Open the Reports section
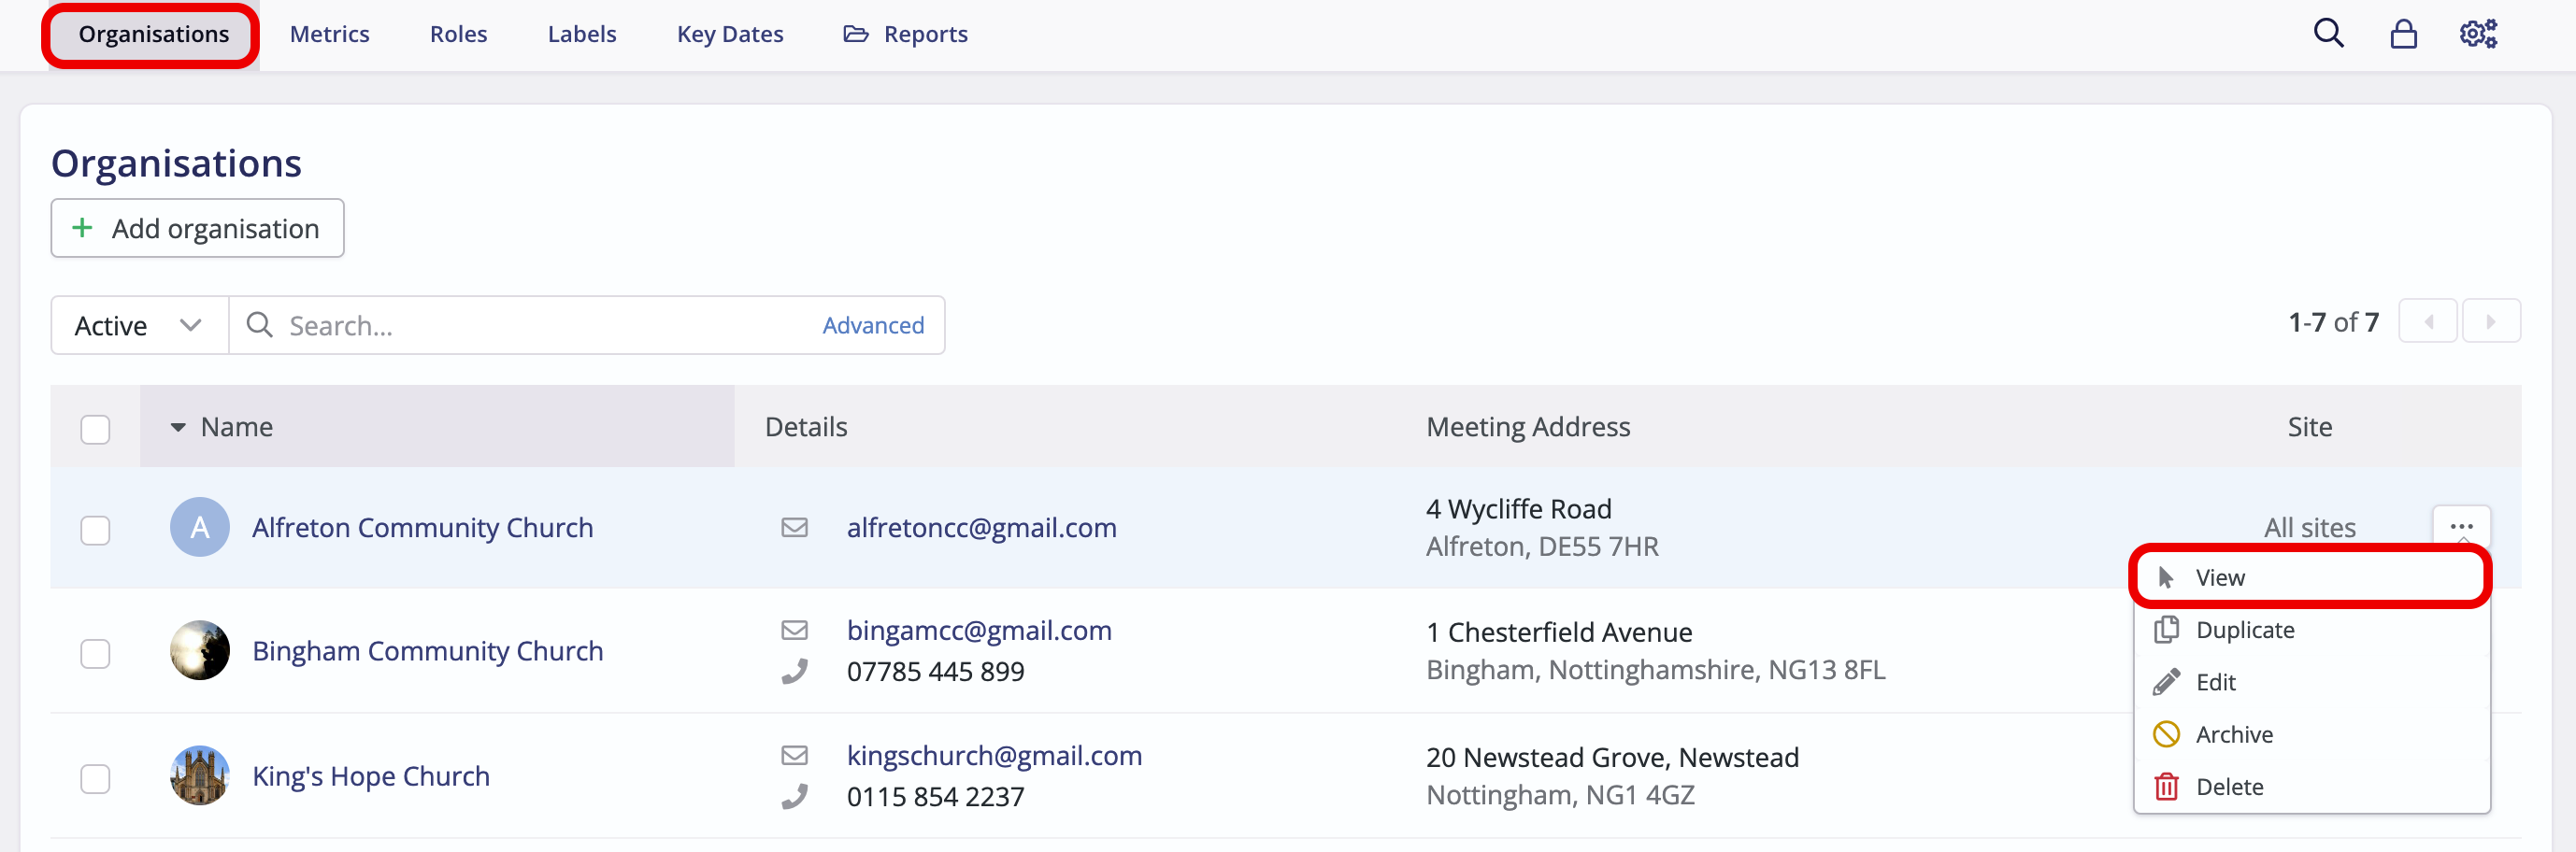The height and width of the screenshot is (852, 2576). click(905, 33)
